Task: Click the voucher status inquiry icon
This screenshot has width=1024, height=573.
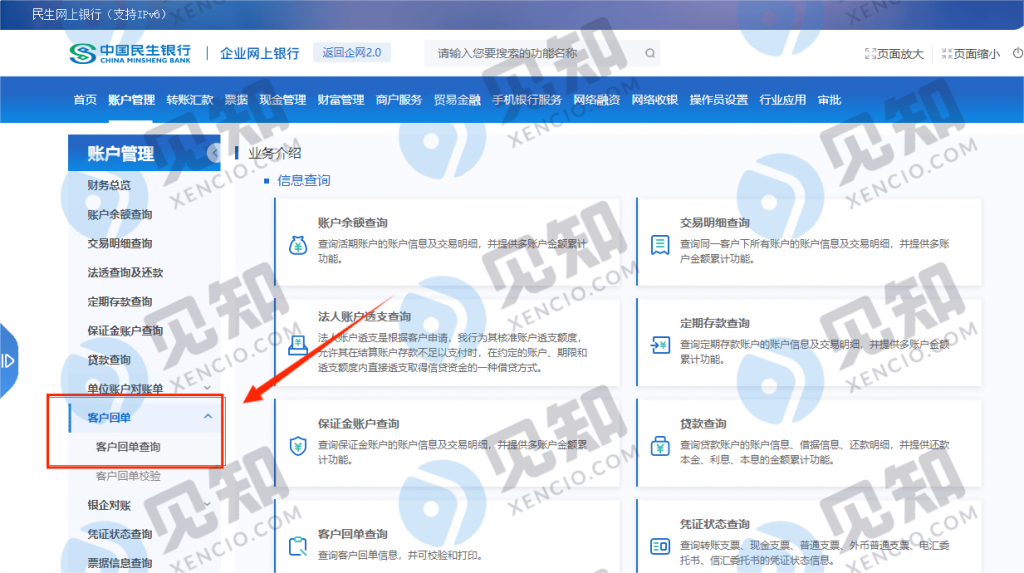Action: (x=660, y=546)
